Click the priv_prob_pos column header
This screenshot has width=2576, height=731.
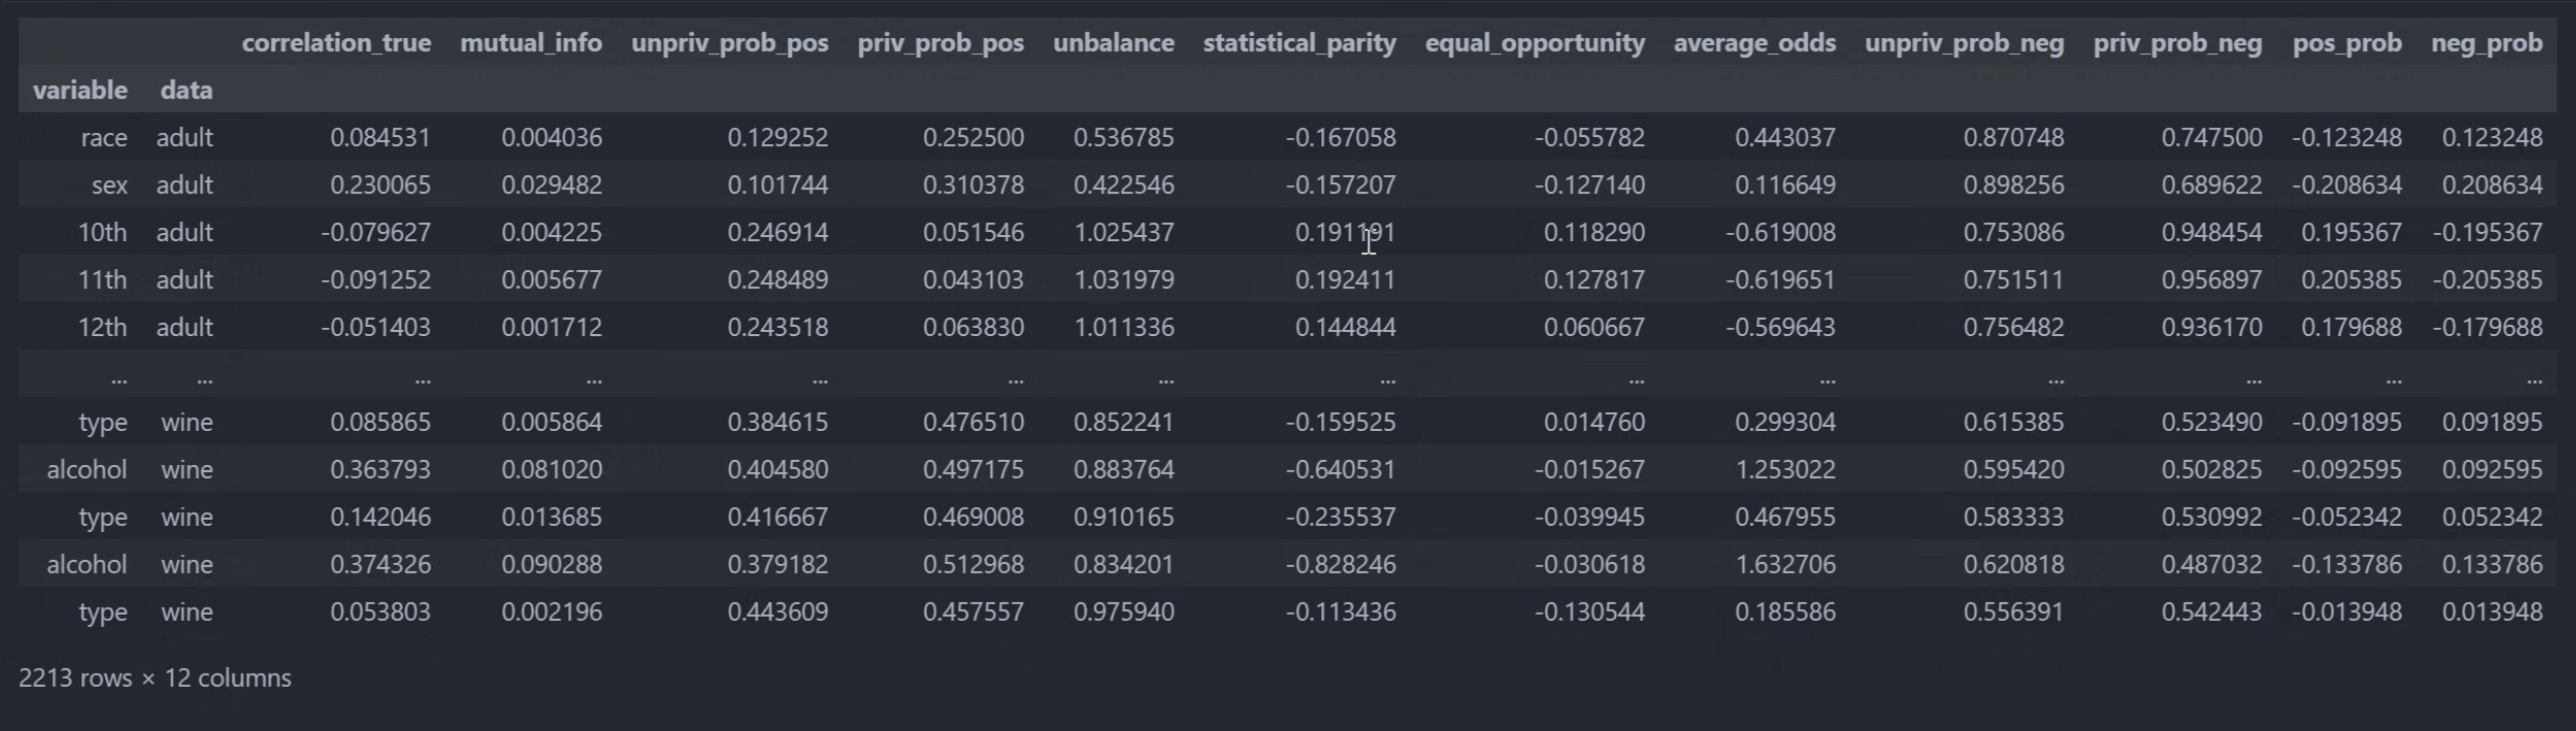[x=941, y=43]
